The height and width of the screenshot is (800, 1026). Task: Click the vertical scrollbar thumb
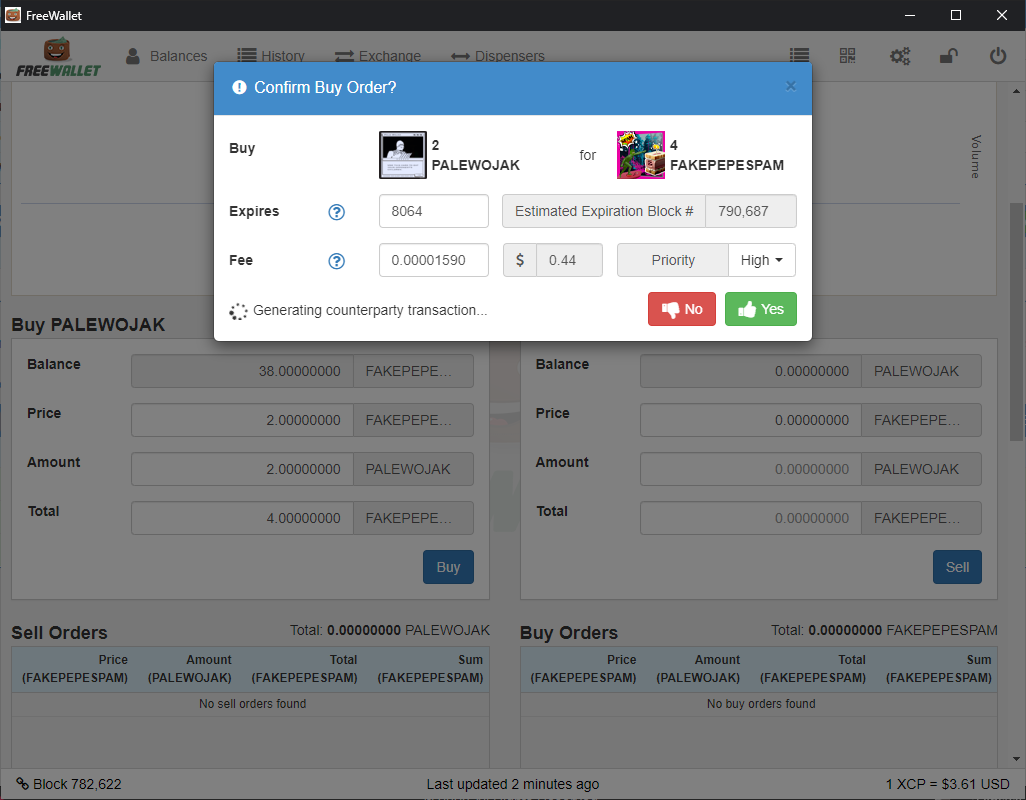pyautogui.click(x=1016, y=321)
